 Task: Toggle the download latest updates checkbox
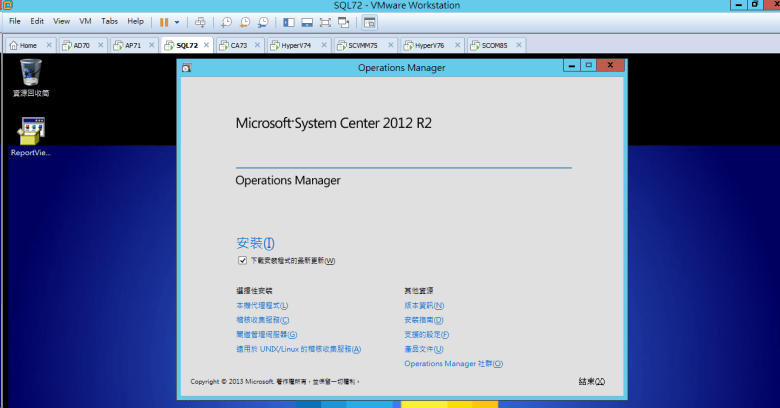(x=242, y=260)
